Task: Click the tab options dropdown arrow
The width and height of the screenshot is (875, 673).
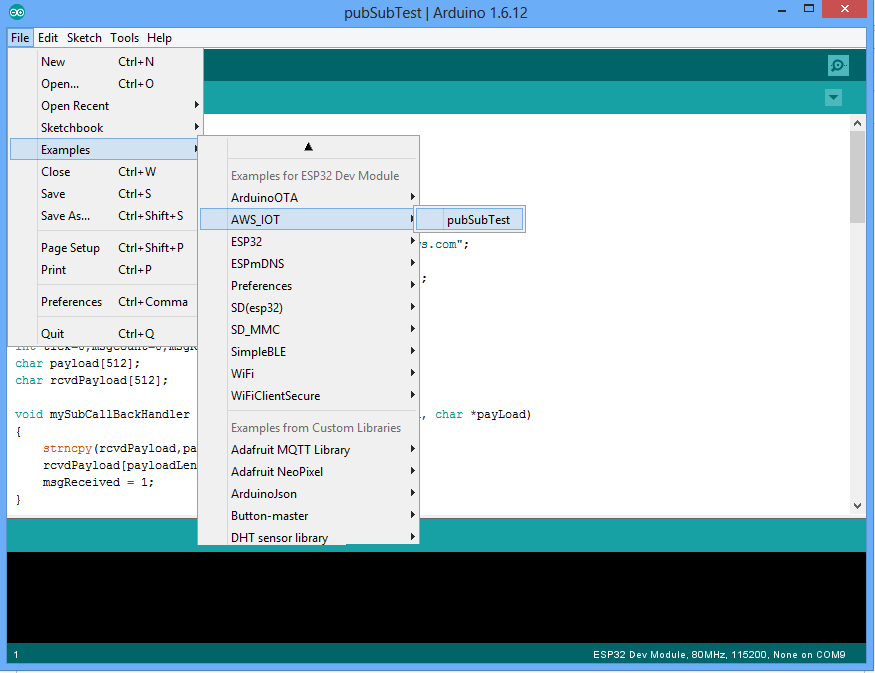Action: (833, 97)
